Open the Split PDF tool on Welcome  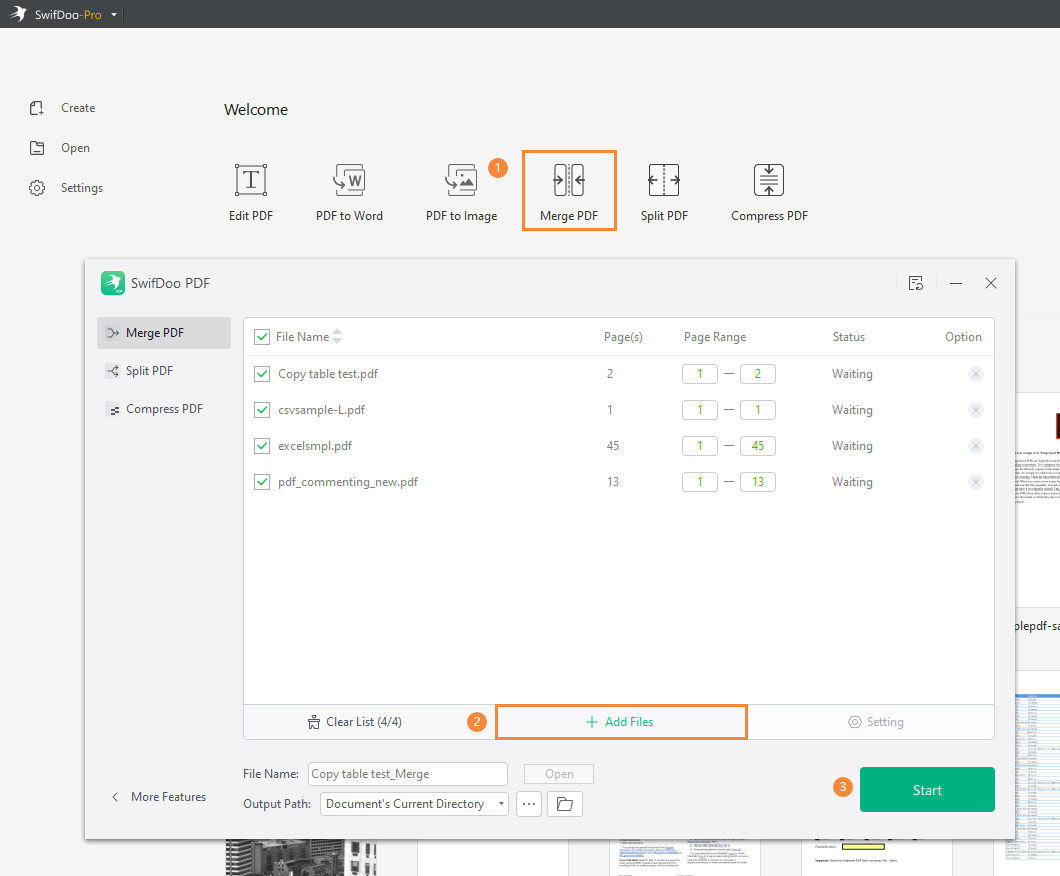(x=664, y=192)
